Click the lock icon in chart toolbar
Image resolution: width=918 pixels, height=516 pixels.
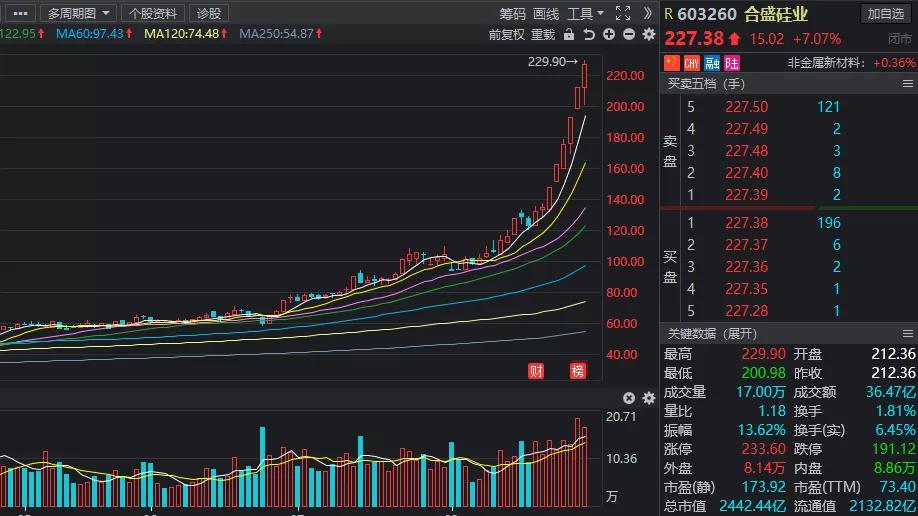(568, 35)
